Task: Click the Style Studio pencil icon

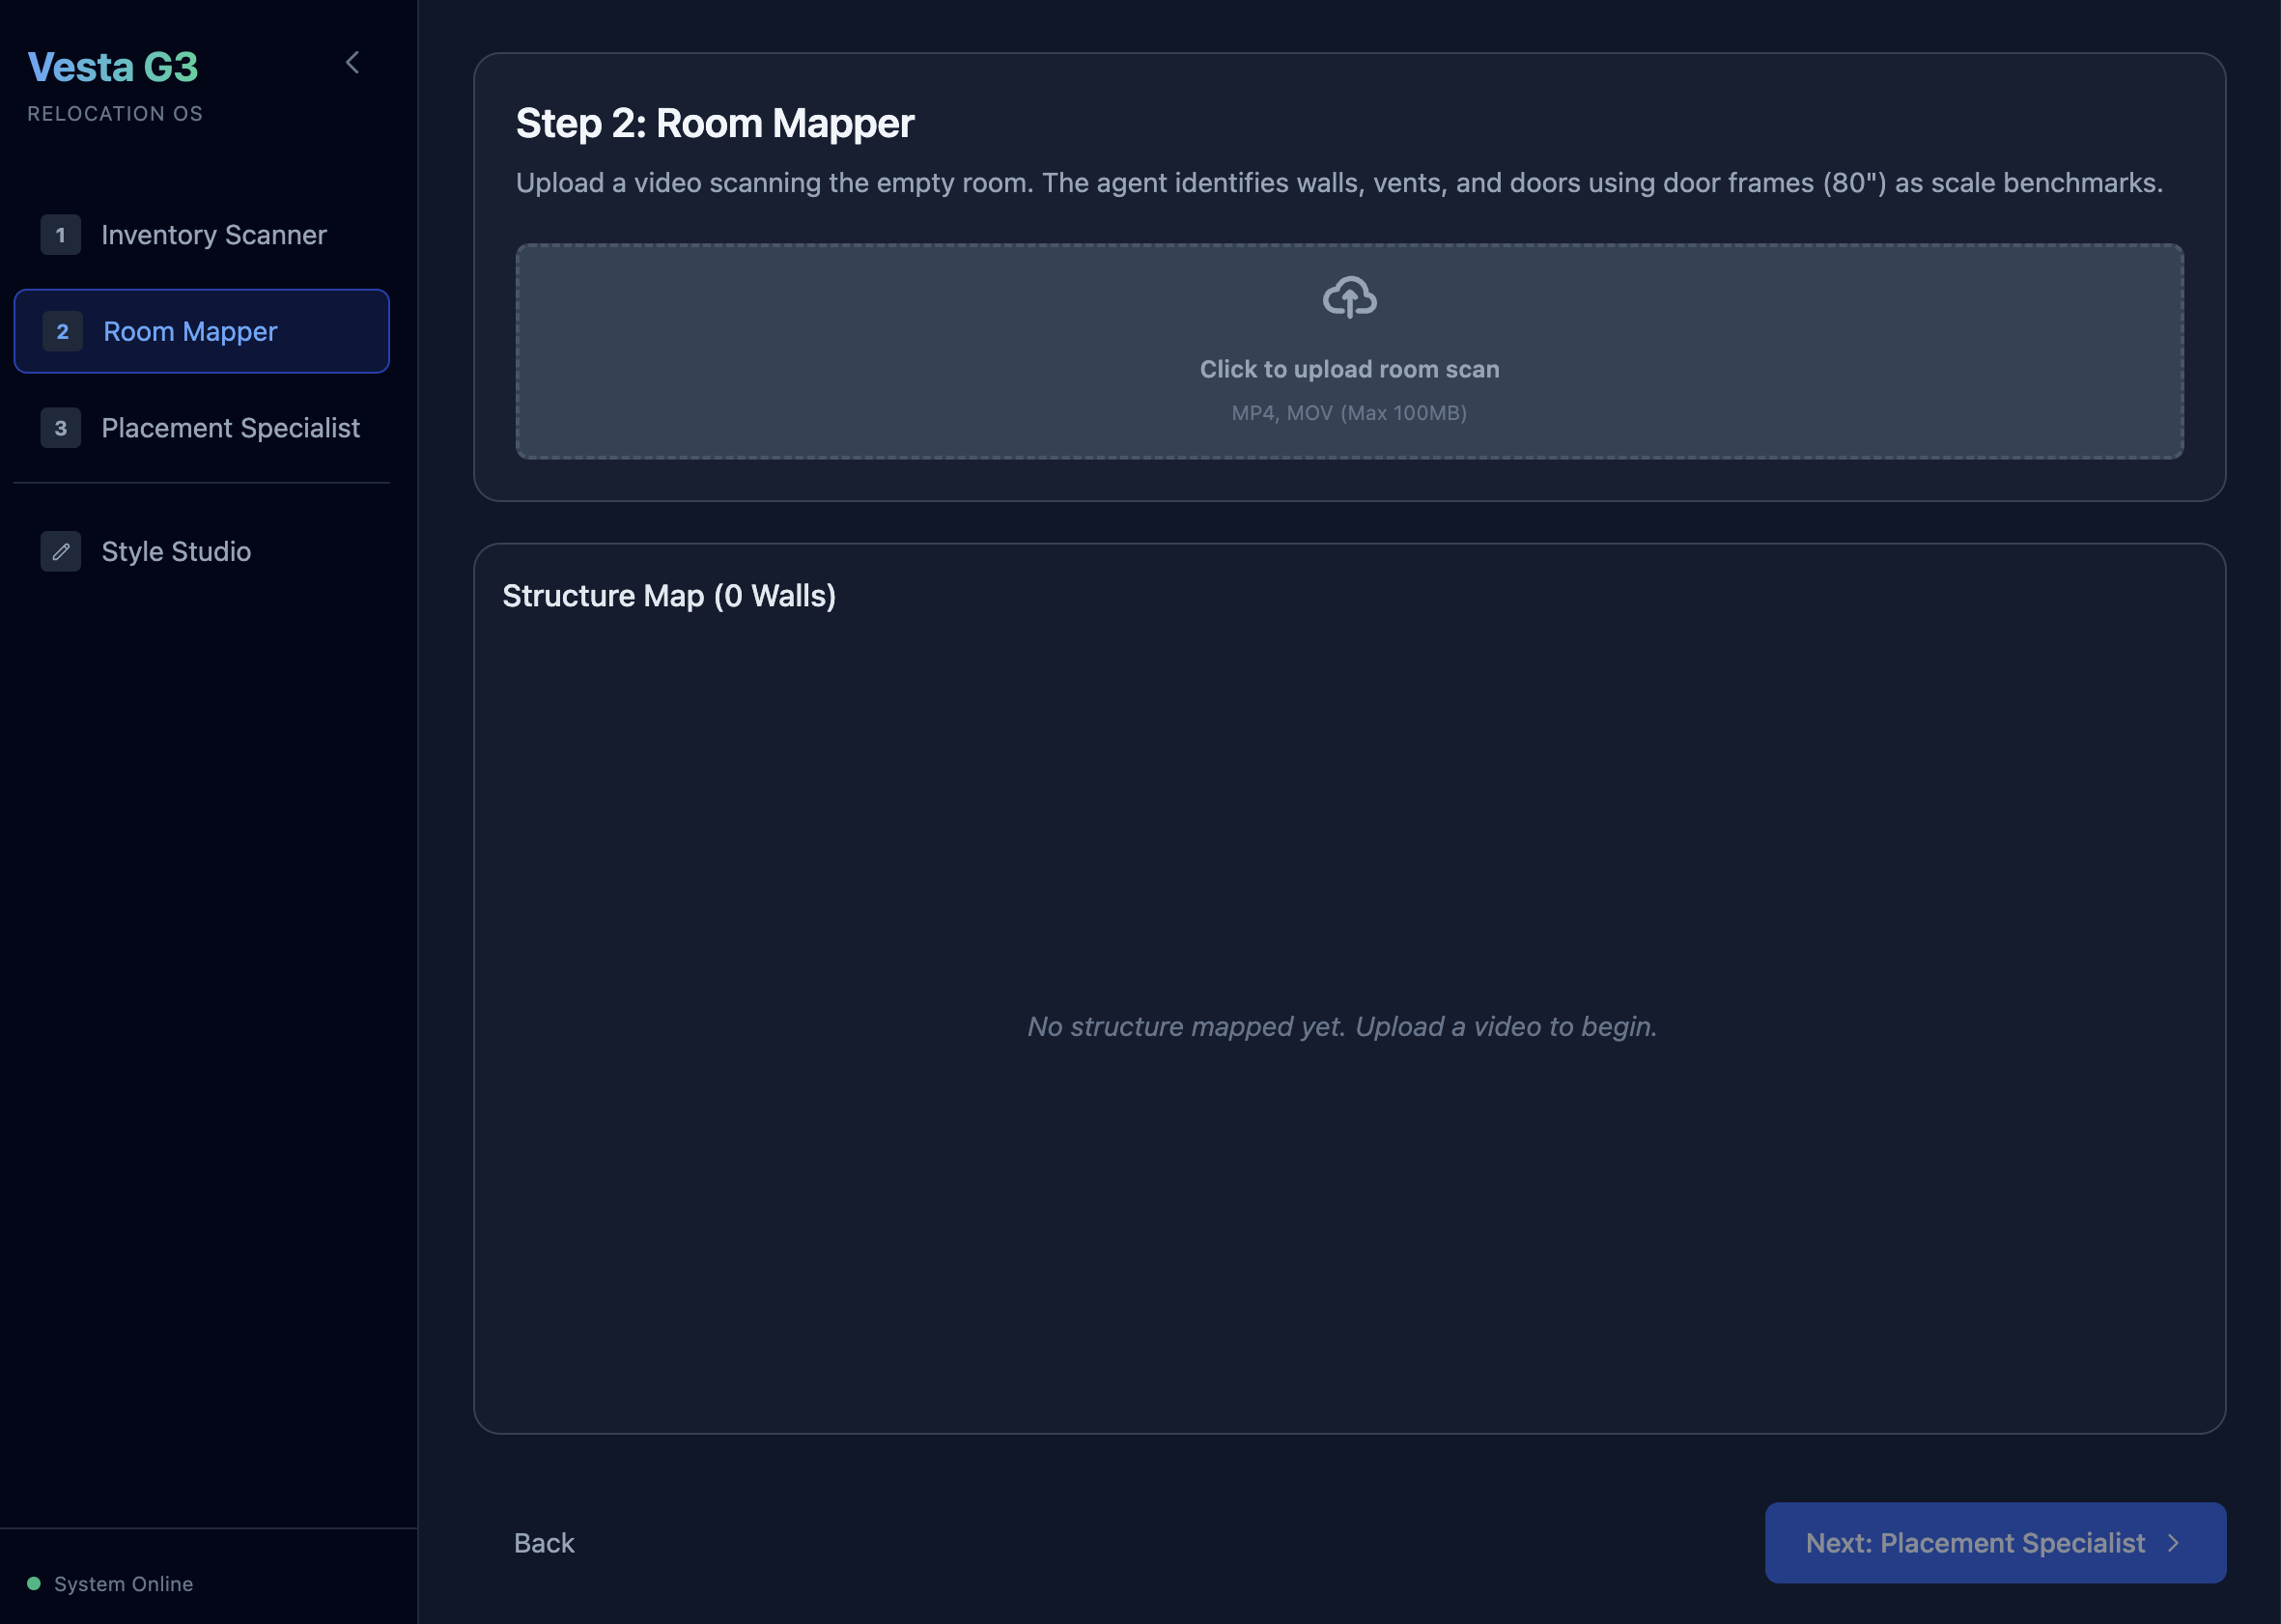Action: pyautogui.click(x=61, y=551)
